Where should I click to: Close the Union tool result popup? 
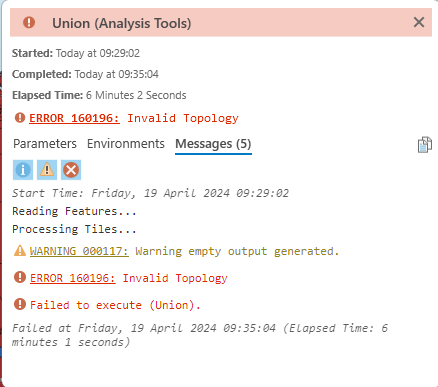(x=419, y=23)
